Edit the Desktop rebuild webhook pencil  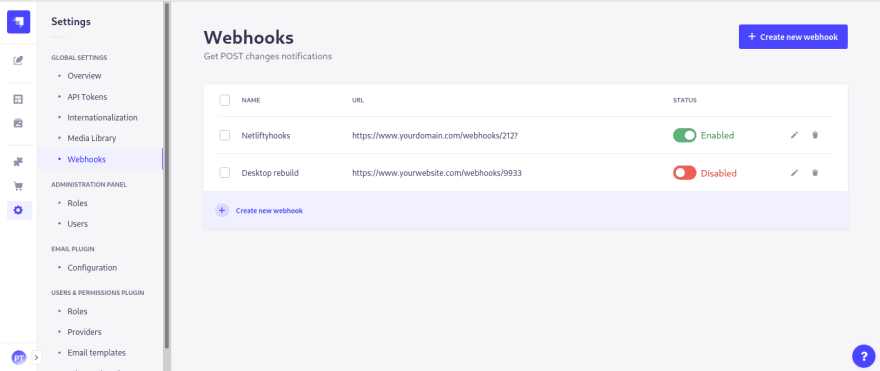coord(794,173)
